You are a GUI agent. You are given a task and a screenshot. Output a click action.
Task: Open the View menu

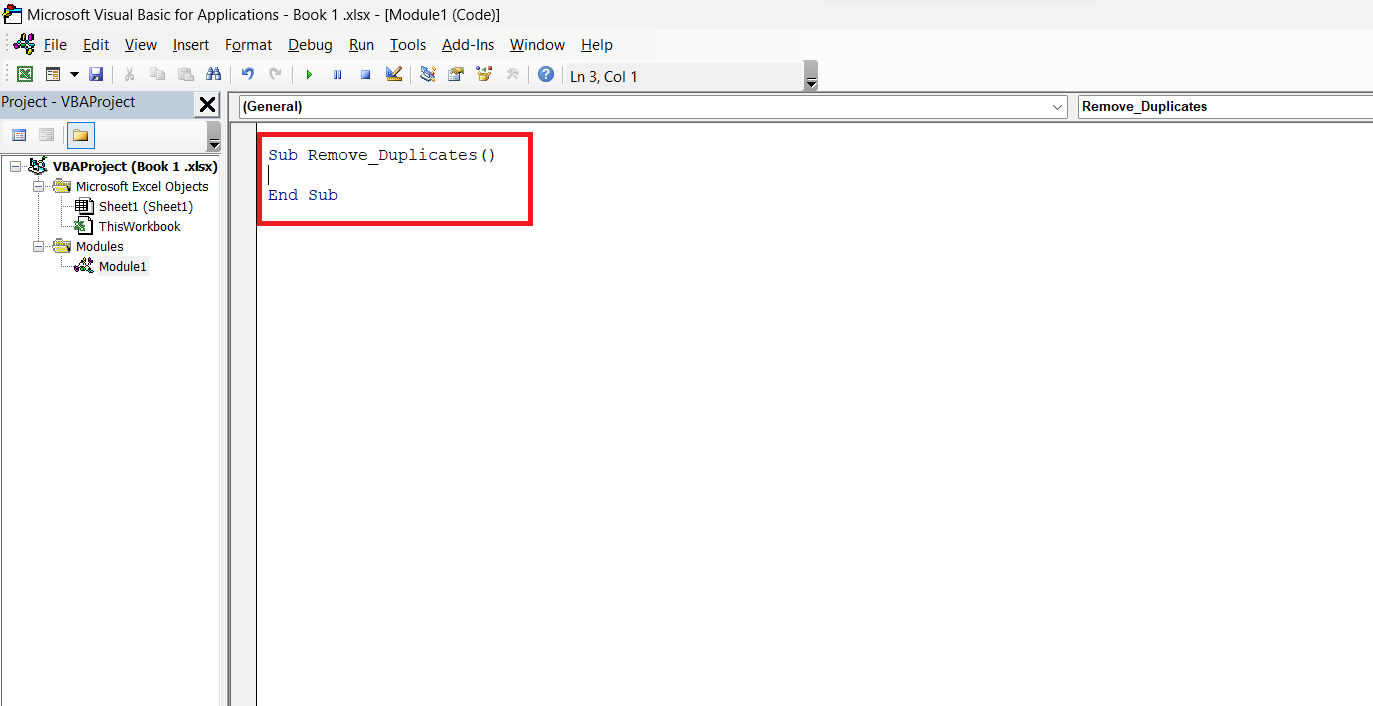(141, 45)
